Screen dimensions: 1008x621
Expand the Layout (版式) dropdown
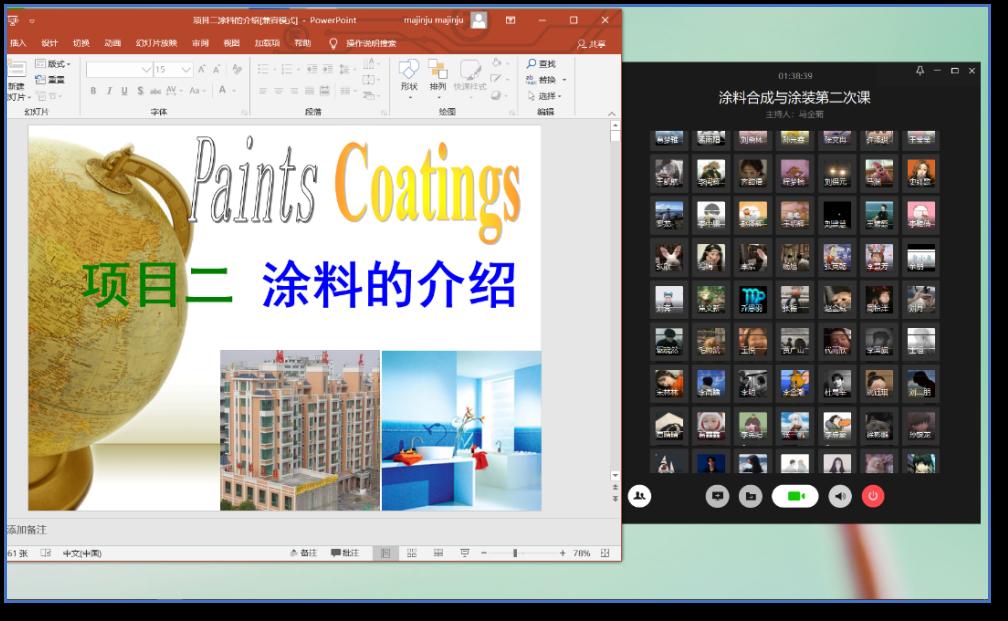[x=55, y=64]
